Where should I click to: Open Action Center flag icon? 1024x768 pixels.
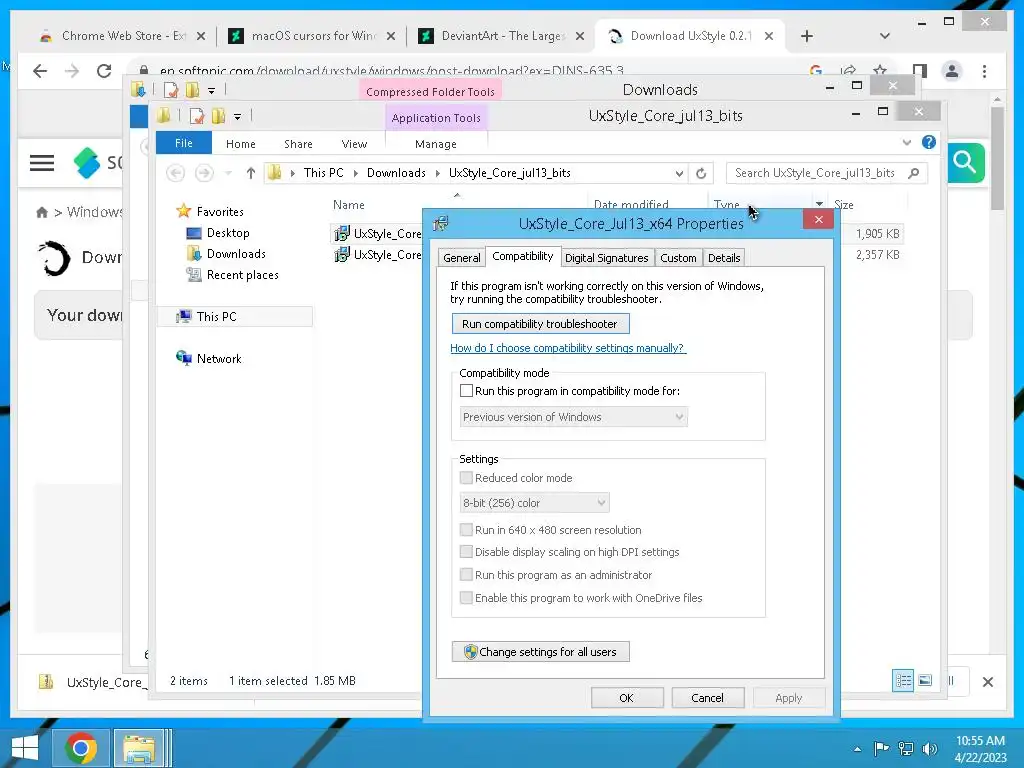(881, 748)
